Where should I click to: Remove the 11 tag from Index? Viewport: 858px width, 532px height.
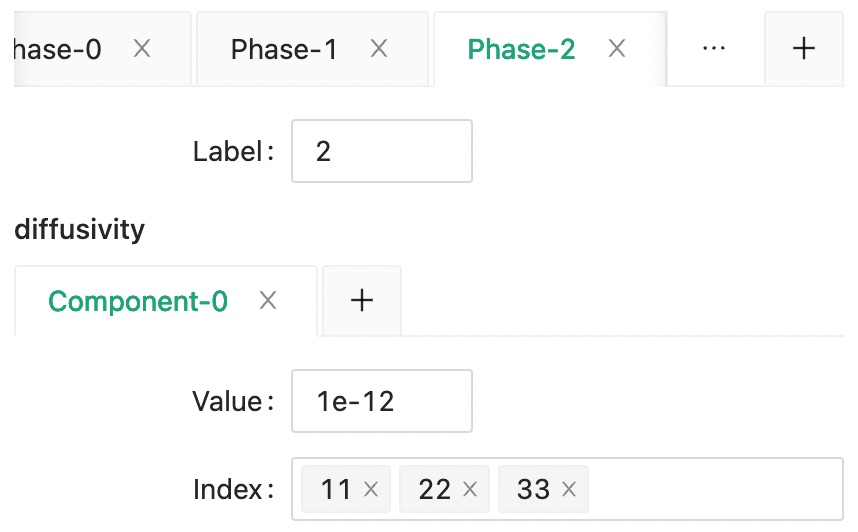coord(371,489)
